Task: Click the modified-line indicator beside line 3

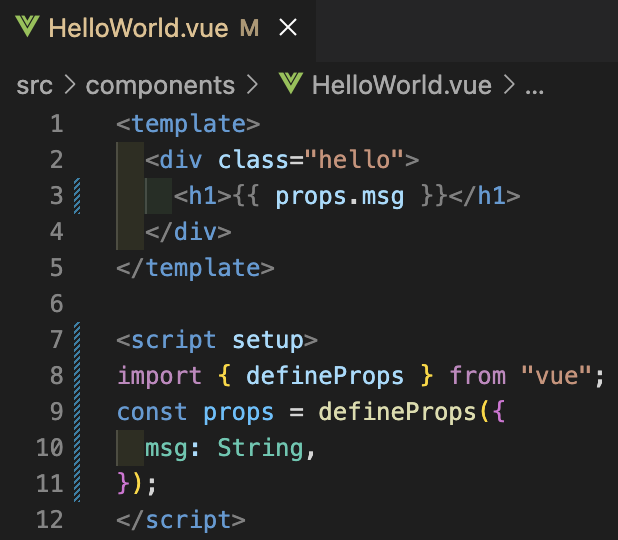Action: (x=77, y=196)
